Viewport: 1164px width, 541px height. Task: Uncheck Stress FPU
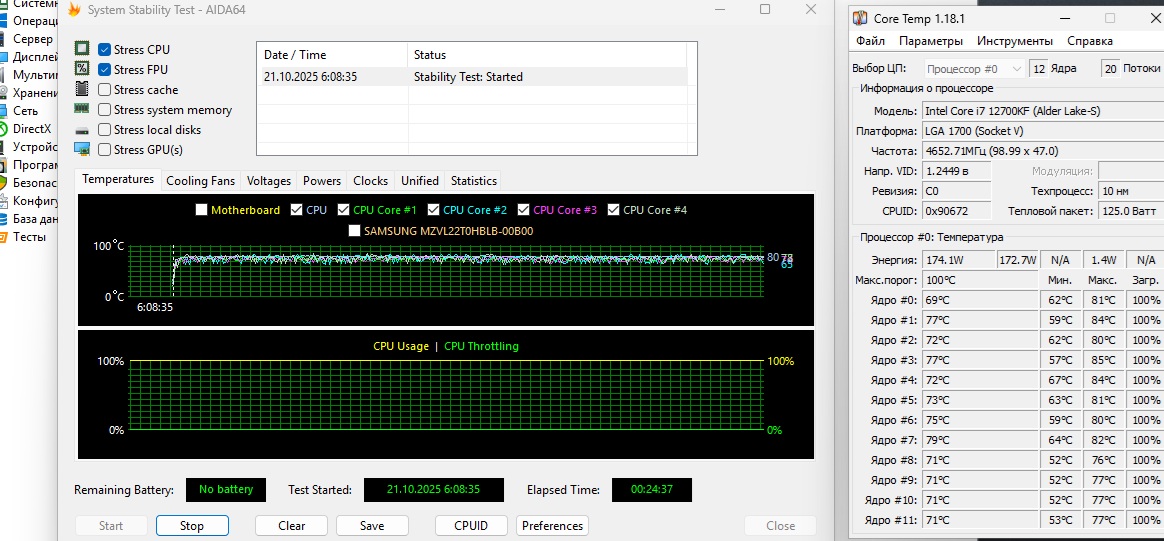point(105,70)
